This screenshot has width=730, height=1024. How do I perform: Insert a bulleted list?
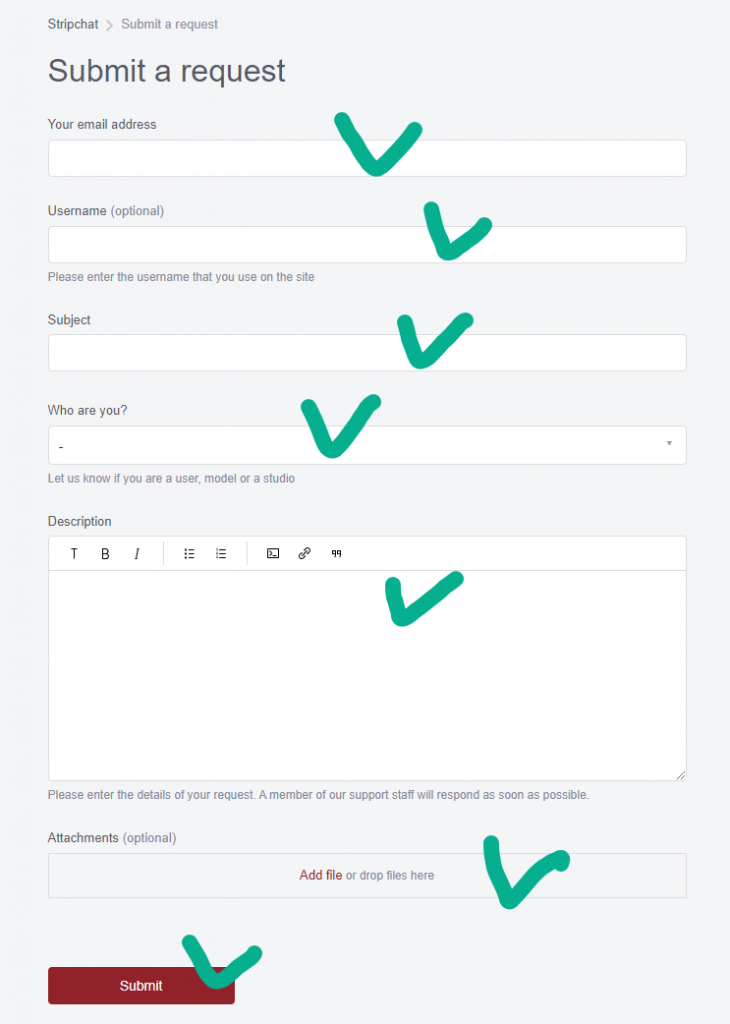[189, 554]
